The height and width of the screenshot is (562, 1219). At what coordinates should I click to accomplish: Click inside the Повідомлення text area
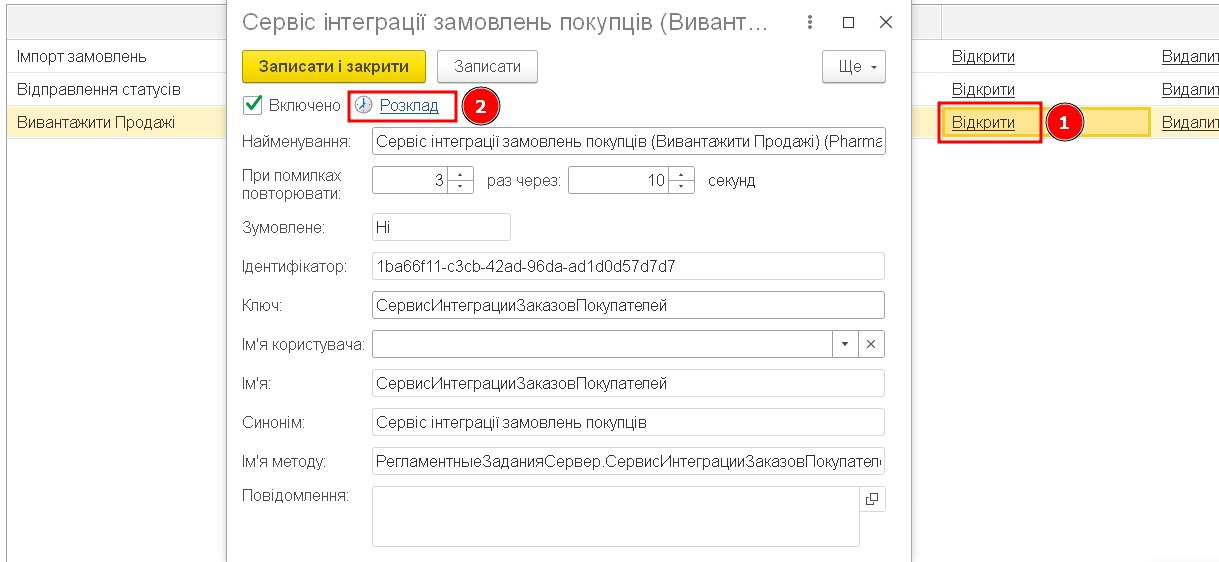[615, 516]
